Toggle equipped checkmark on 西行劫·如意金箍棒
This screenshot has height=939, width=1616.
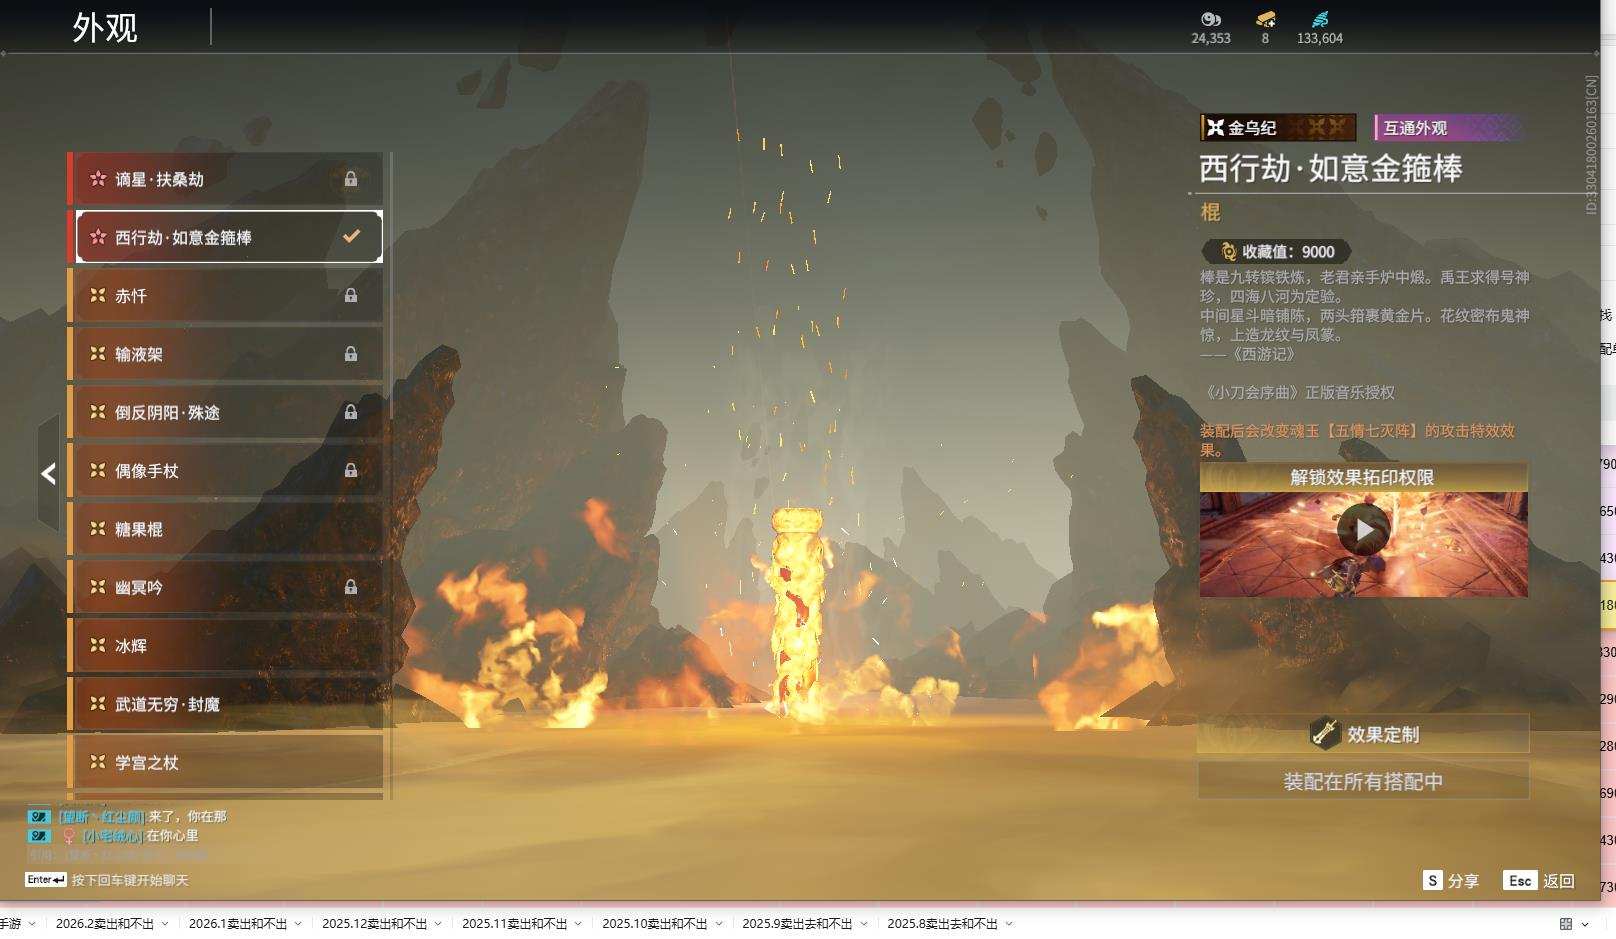coord(351,236)
